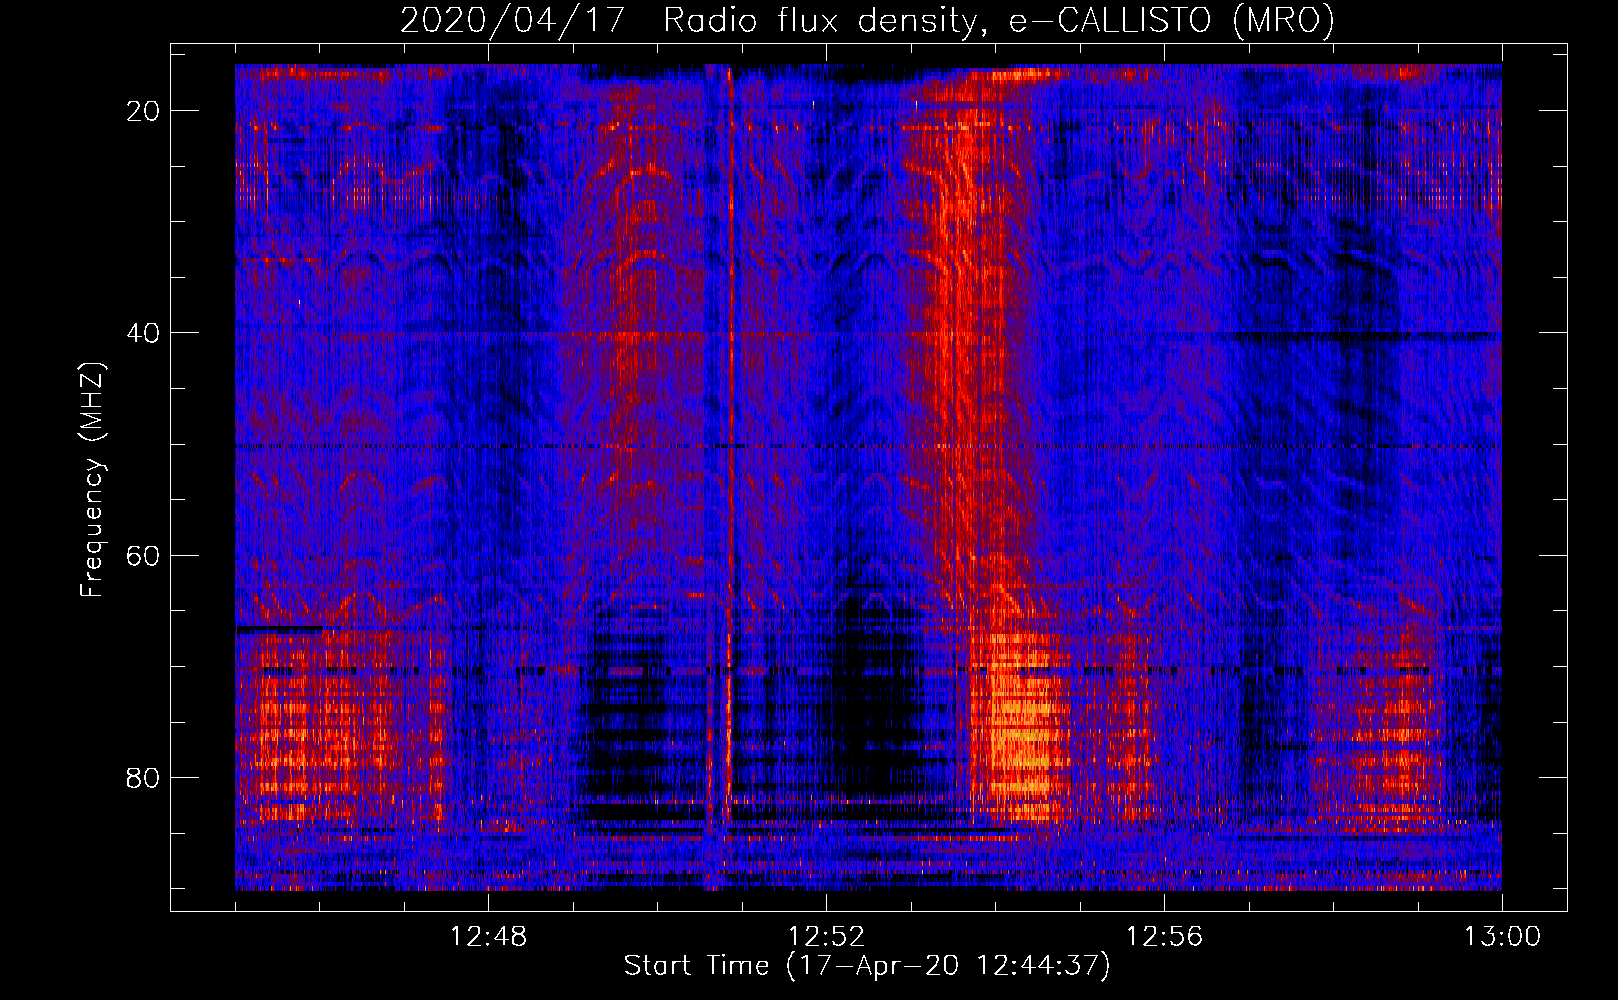The height and width of the screenshot is (1000, 1618).
Task: Click the '40' frequency tick label
Action: 144,333
